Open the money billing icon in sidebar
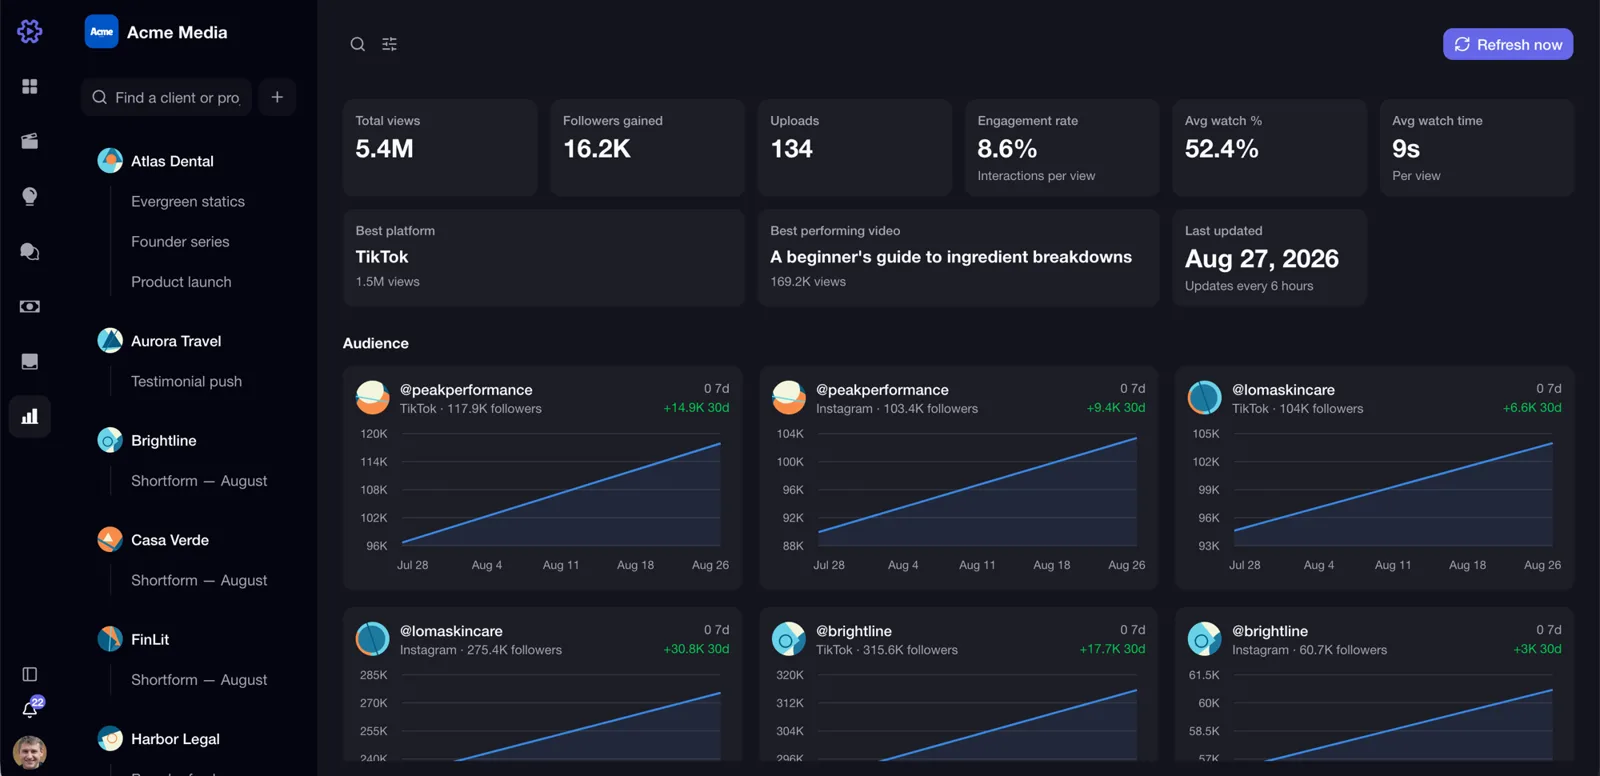Image resolution: width=1600 pixels, height=776 pixels. tap(30, 306)
